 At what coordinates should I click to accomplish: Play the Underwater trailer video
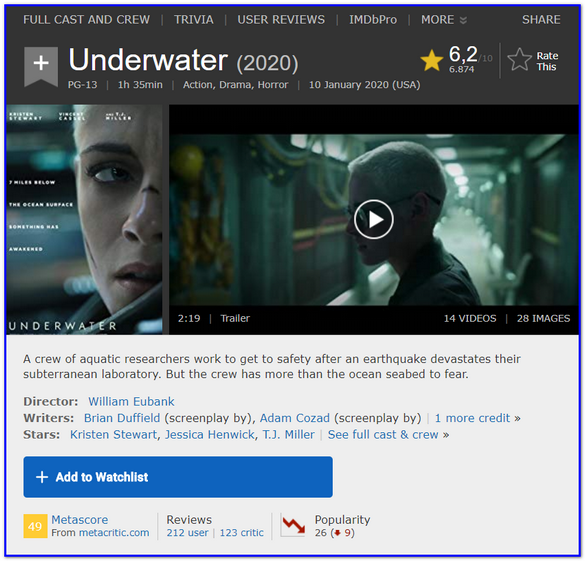point(373,219)
